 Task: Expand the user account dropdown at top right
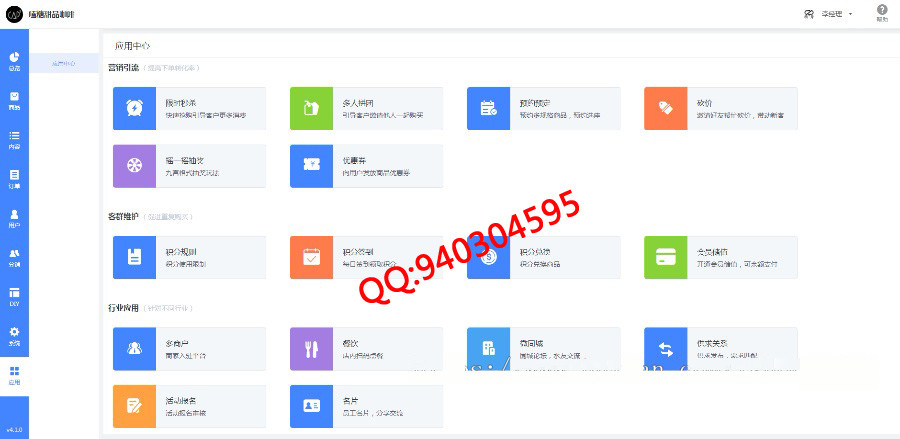click(x=828, y=14)
